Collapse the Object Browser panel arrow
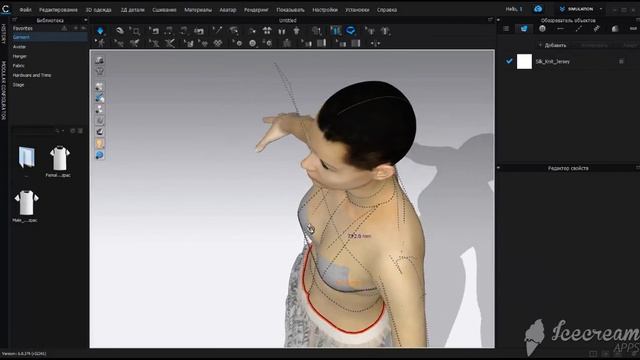 point(498,20)
